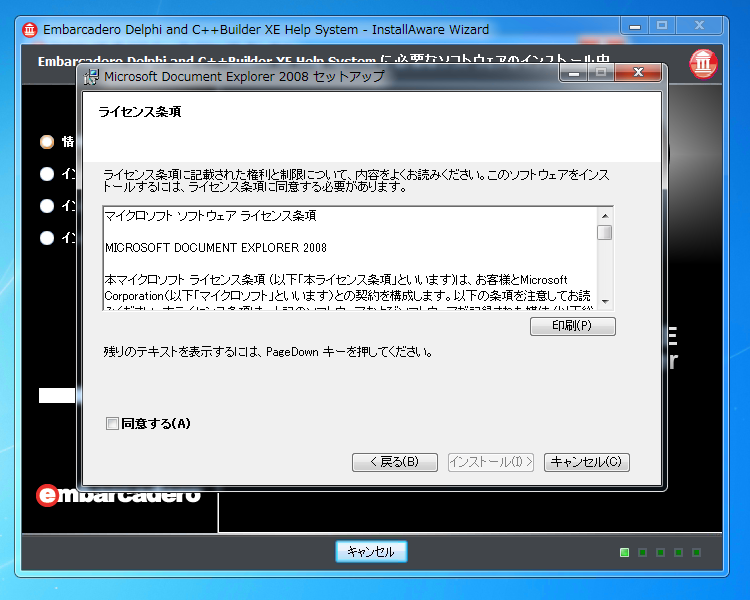This screenshot has height=600, width=750.
Task: Close the InstallAware Wizard window
Action: click(699, 26)
